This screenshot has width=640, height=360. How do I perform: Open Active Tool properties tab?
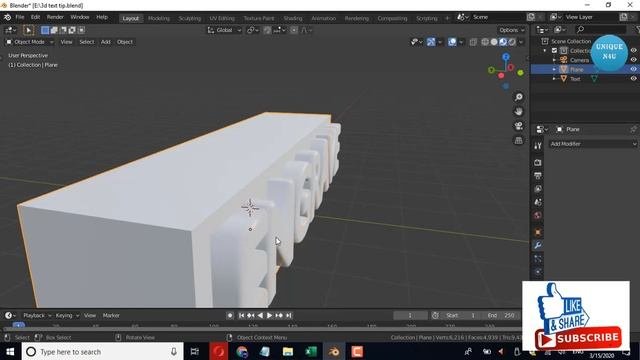point(538,146)
